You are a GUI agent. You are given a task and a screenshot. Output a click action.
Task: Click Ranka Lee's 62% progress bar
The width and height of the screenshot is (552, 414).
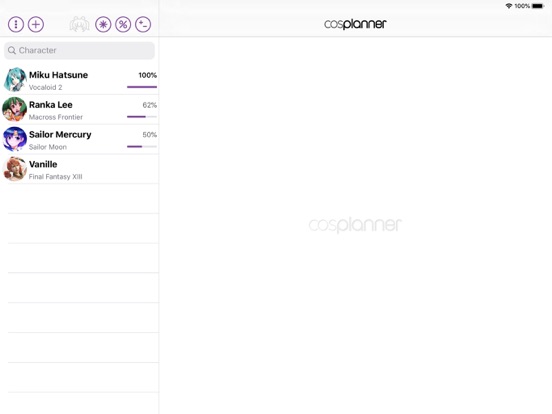point(142,117)
